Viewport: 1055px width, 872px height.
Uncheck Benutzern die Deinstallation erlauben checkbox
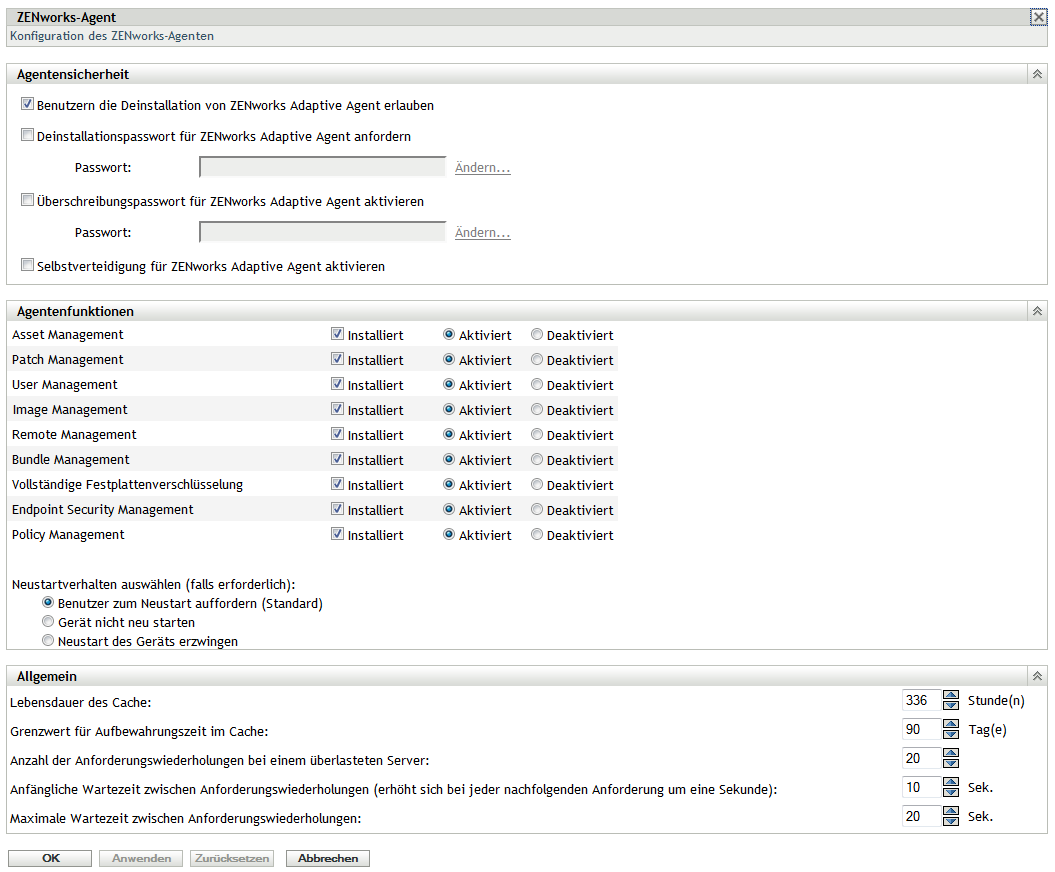(x=27, y=104)
